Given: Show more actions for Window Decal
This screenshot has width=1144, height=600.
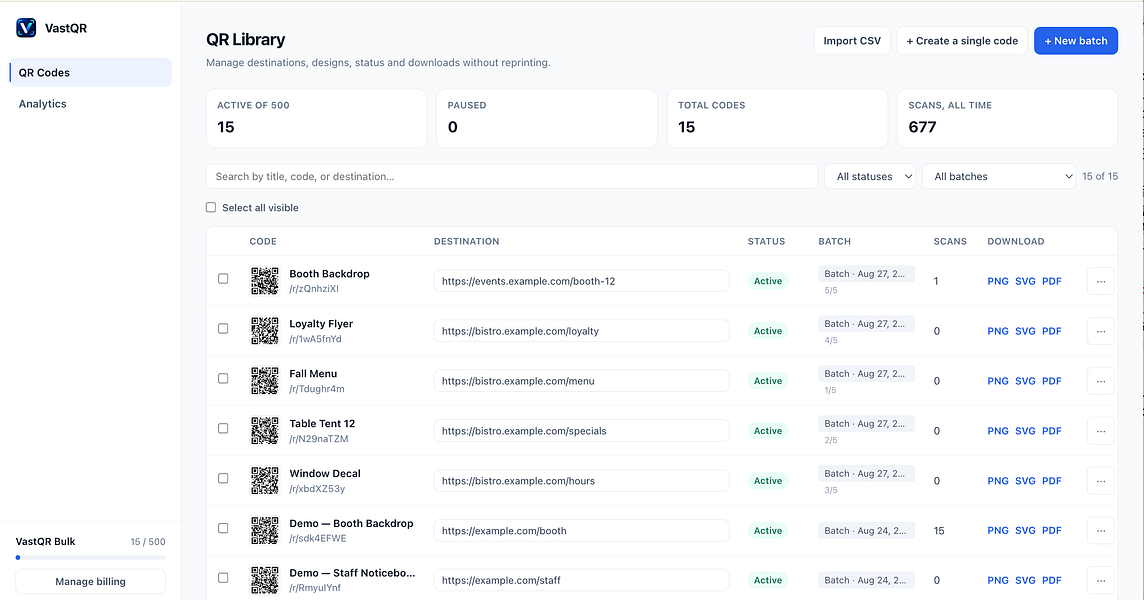Looking at the screenshot, I should [1101, 480].
